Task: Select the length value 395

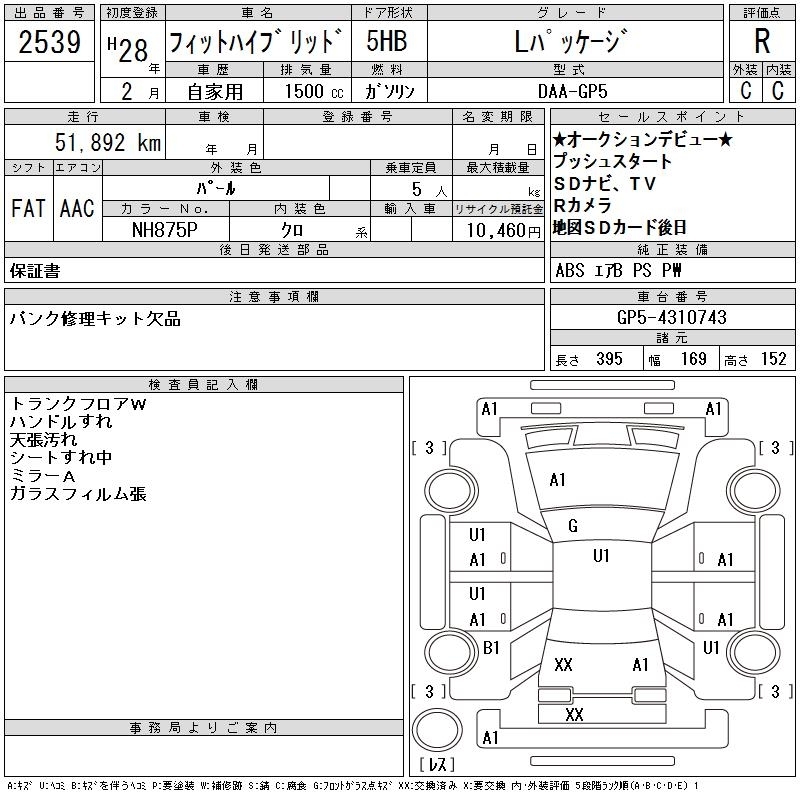Action: point(609,359)
